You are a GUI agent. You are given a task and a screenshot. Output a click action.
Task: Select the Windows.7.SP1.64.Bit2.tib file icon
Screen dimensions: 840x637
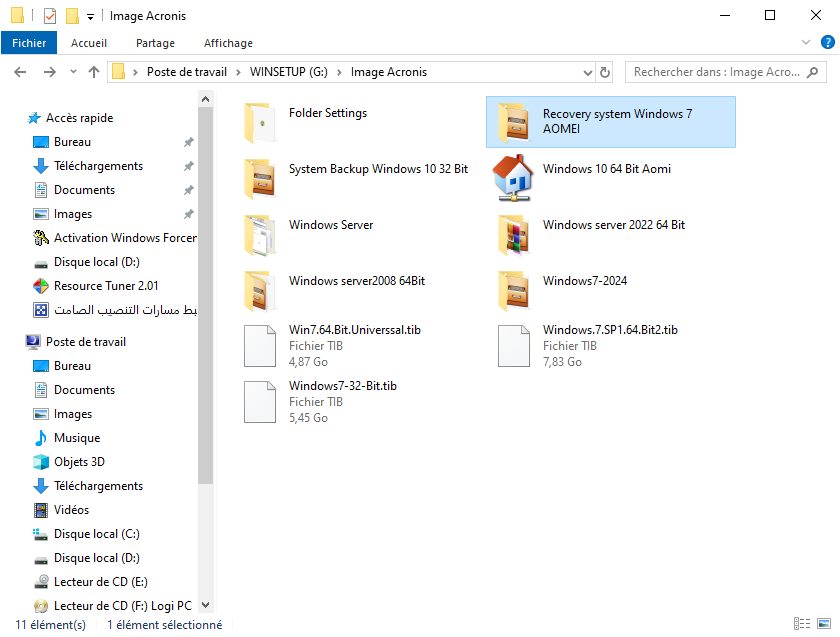pyautogui.click(x=514, y=346)
